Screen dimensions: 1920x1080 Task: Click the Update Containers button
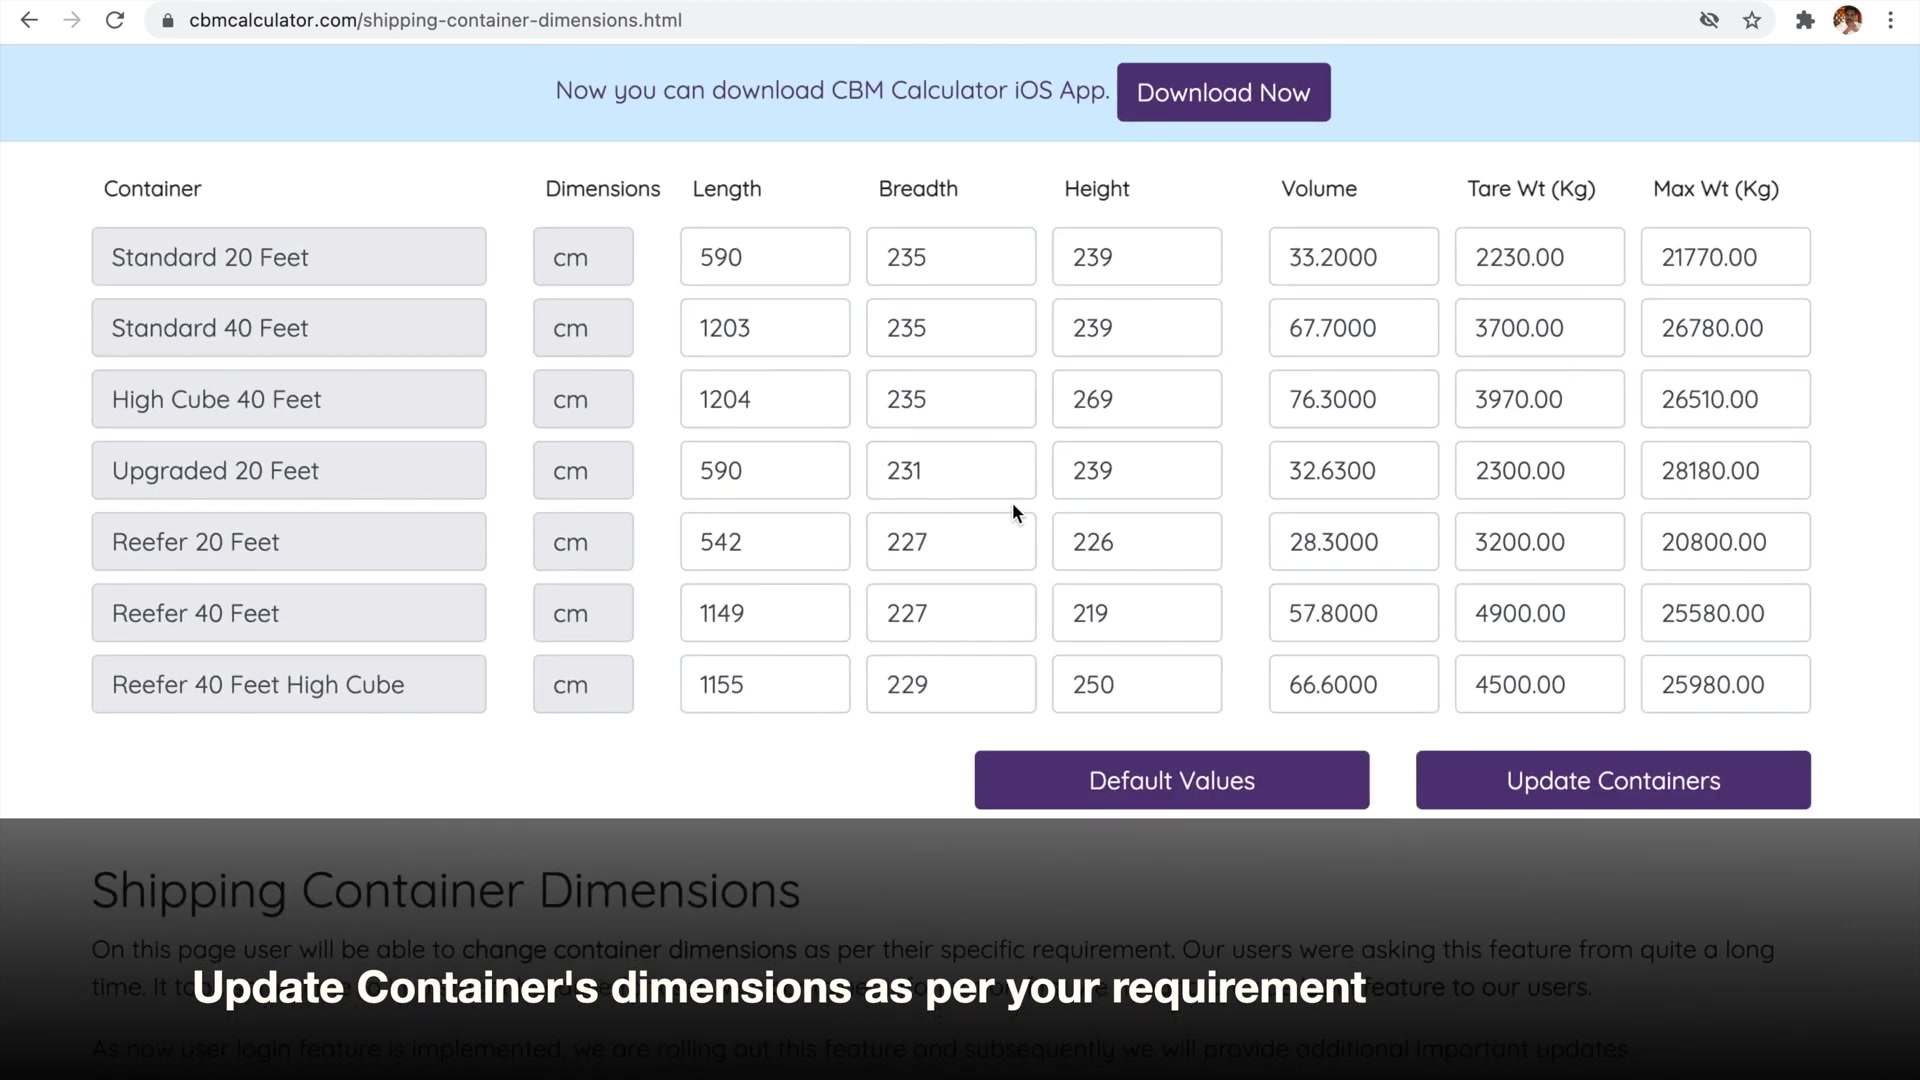pos(1612,780)
